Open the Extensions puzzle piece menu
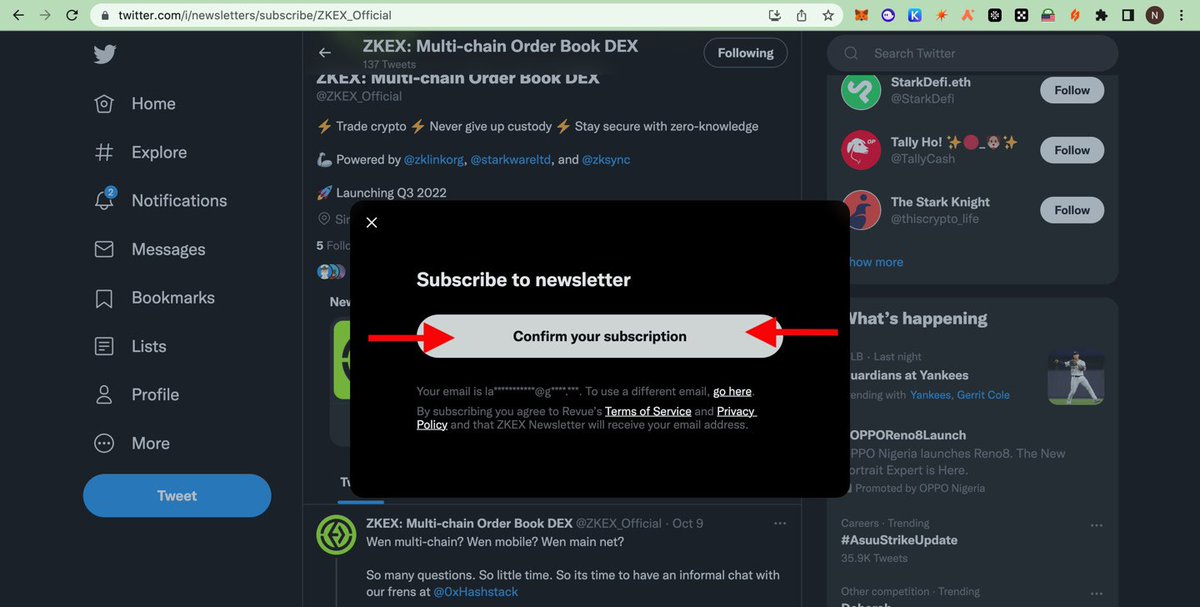The image size is (1200, 607). click(1102, 15)
